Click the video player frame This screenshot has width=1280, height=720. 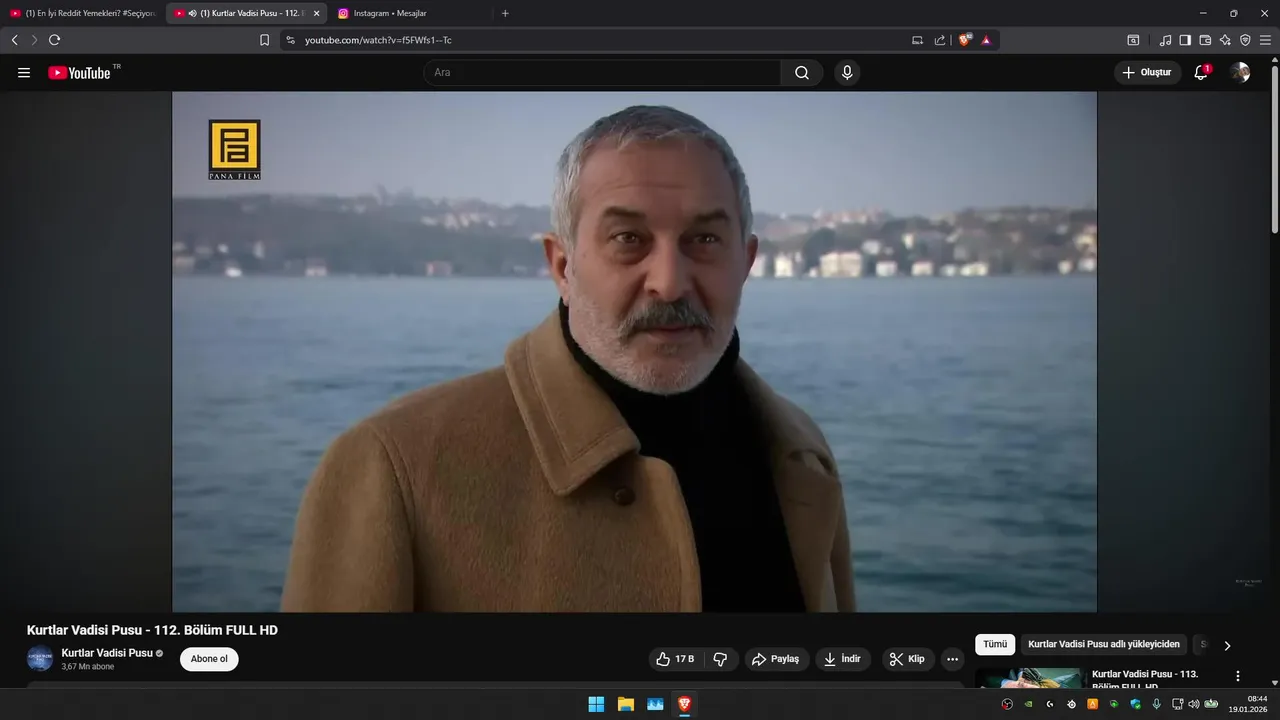tap(634, 352)
